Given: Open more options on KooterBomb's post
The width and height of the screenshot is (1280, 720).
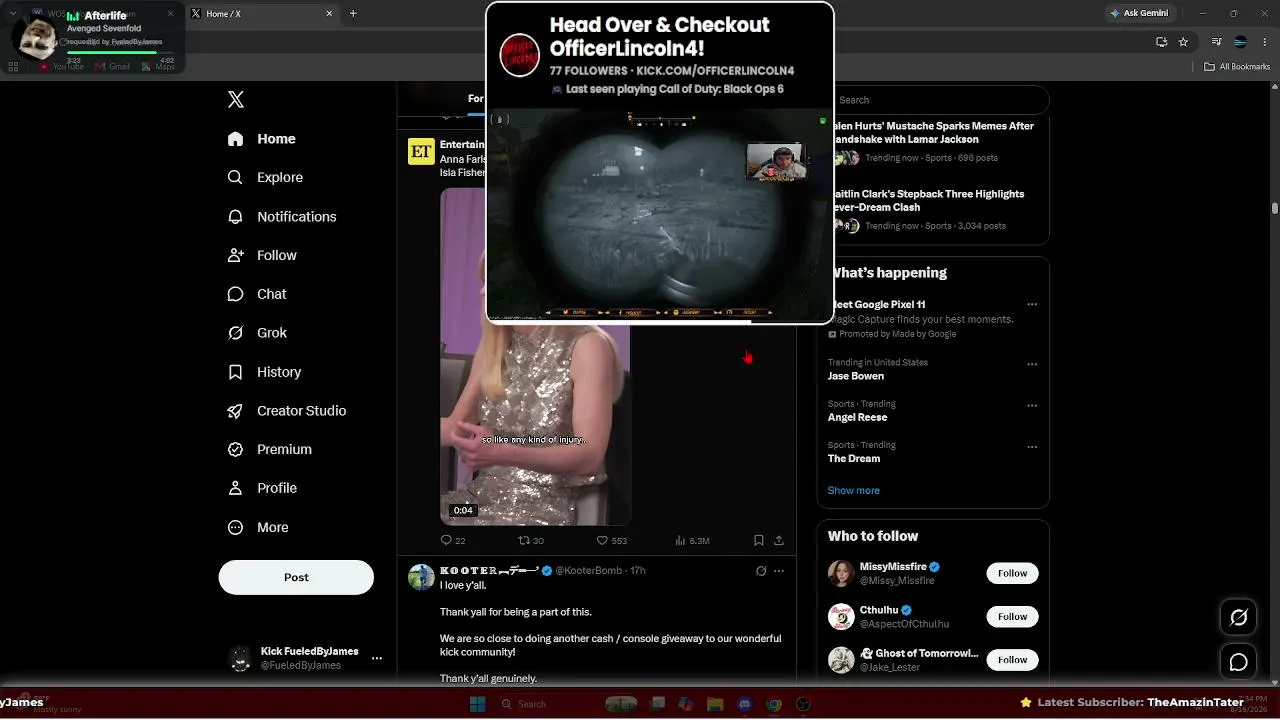Looking at the screenshot, I should [779, 571].
